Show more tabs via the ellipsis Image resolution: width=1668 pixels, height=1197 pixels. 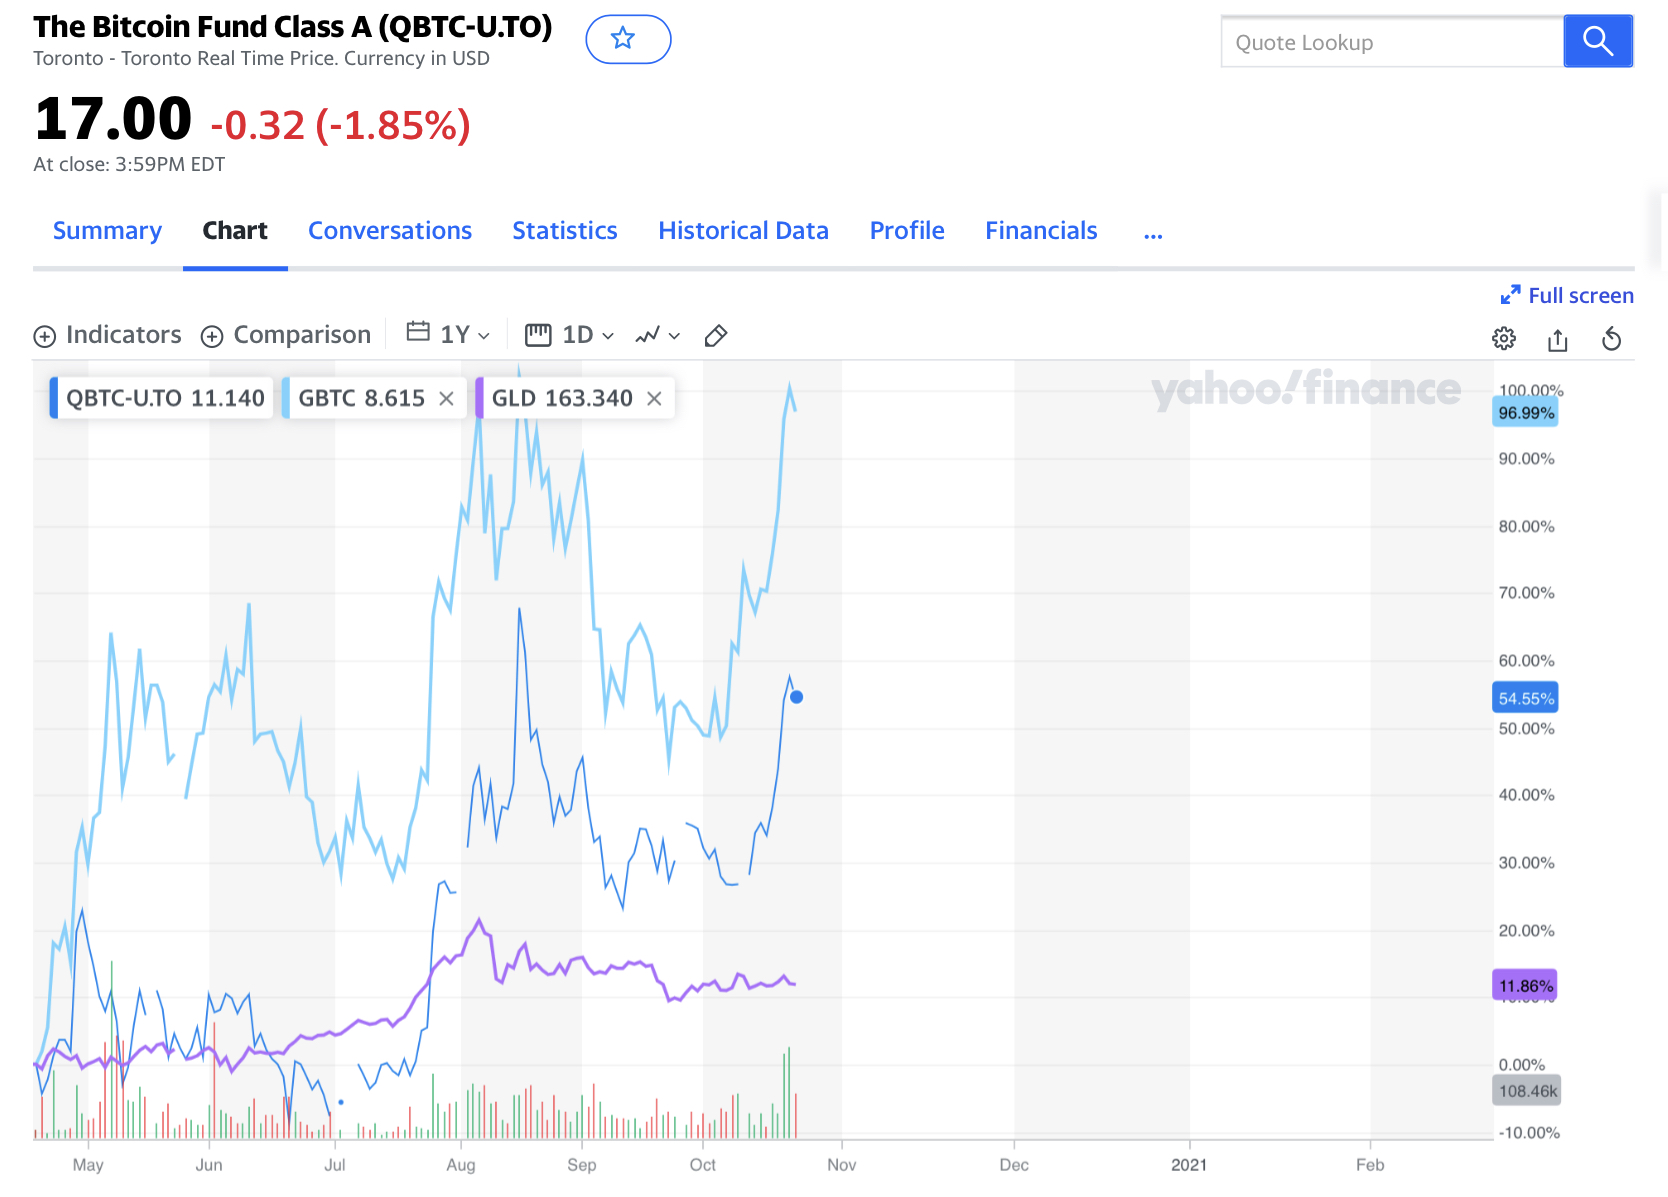[1153, 233]
